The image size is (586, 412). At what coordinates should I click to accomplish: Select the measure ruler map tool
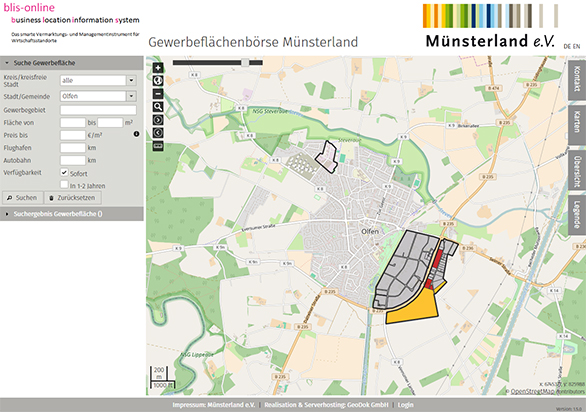point(158,146)
